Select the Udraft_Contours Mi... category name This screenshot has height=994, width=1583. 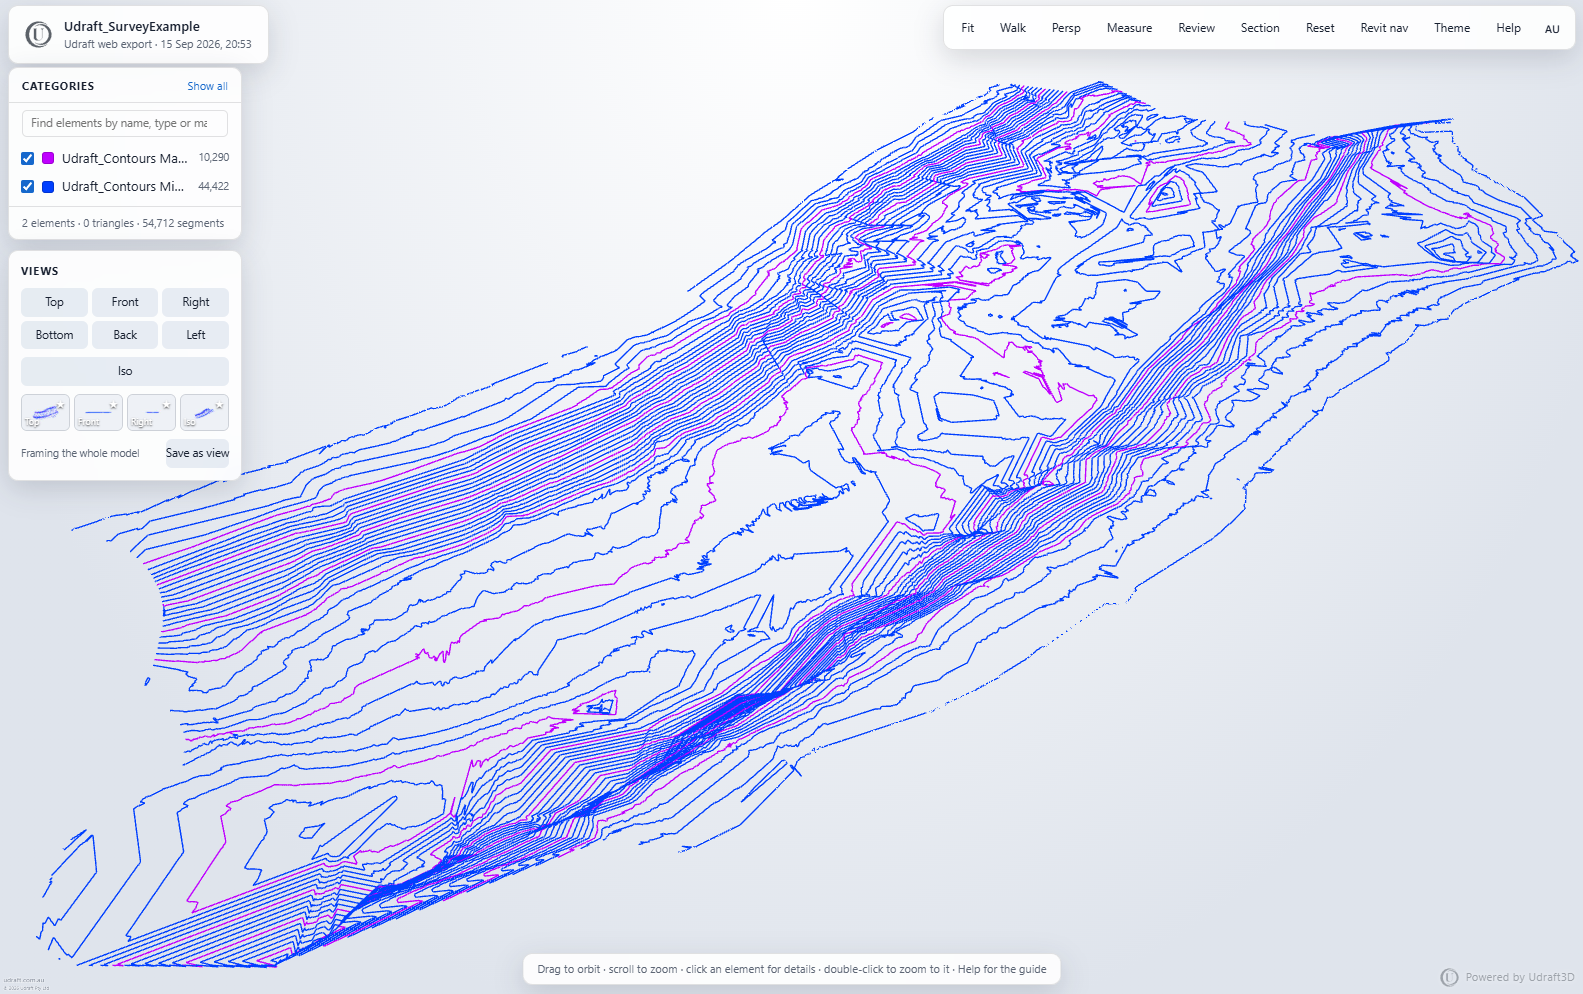tap(123, 186)
